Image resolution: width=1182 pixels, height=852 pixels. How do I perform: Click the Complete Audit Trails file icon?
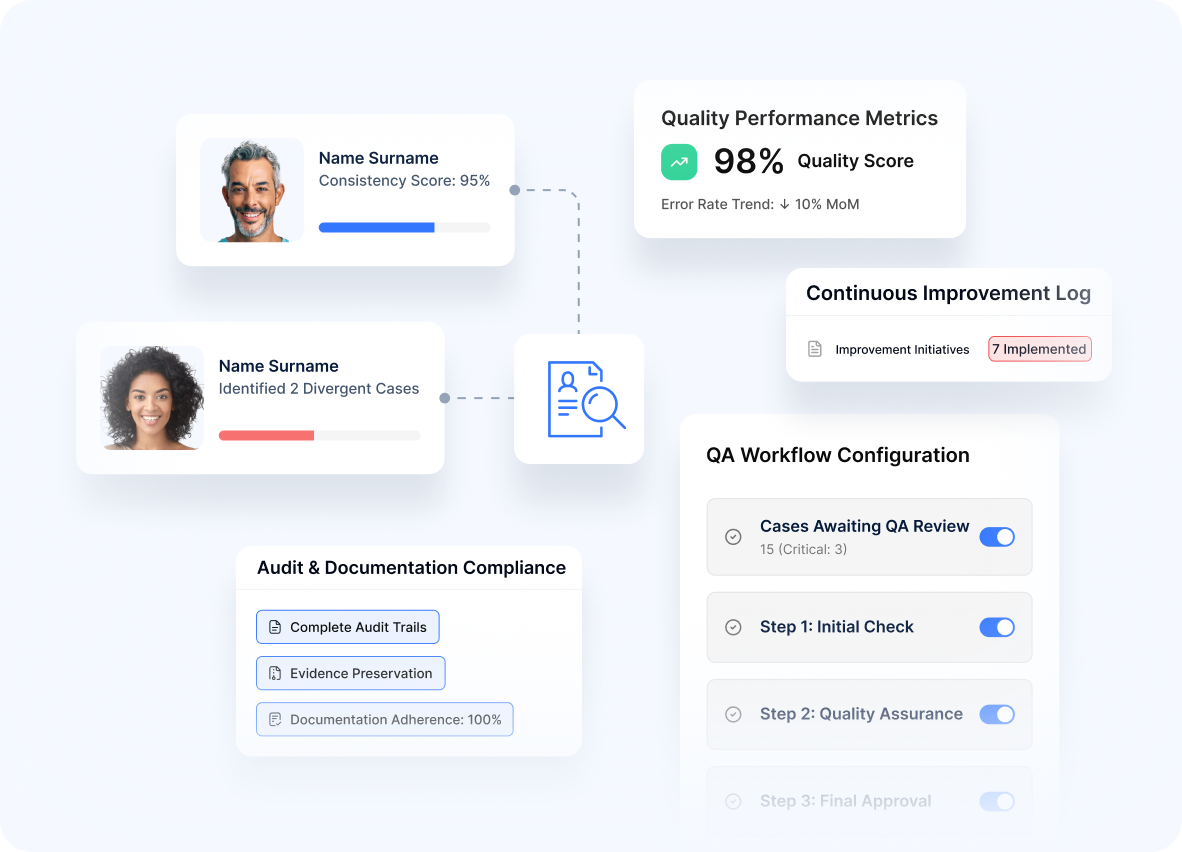click(275, 627)
